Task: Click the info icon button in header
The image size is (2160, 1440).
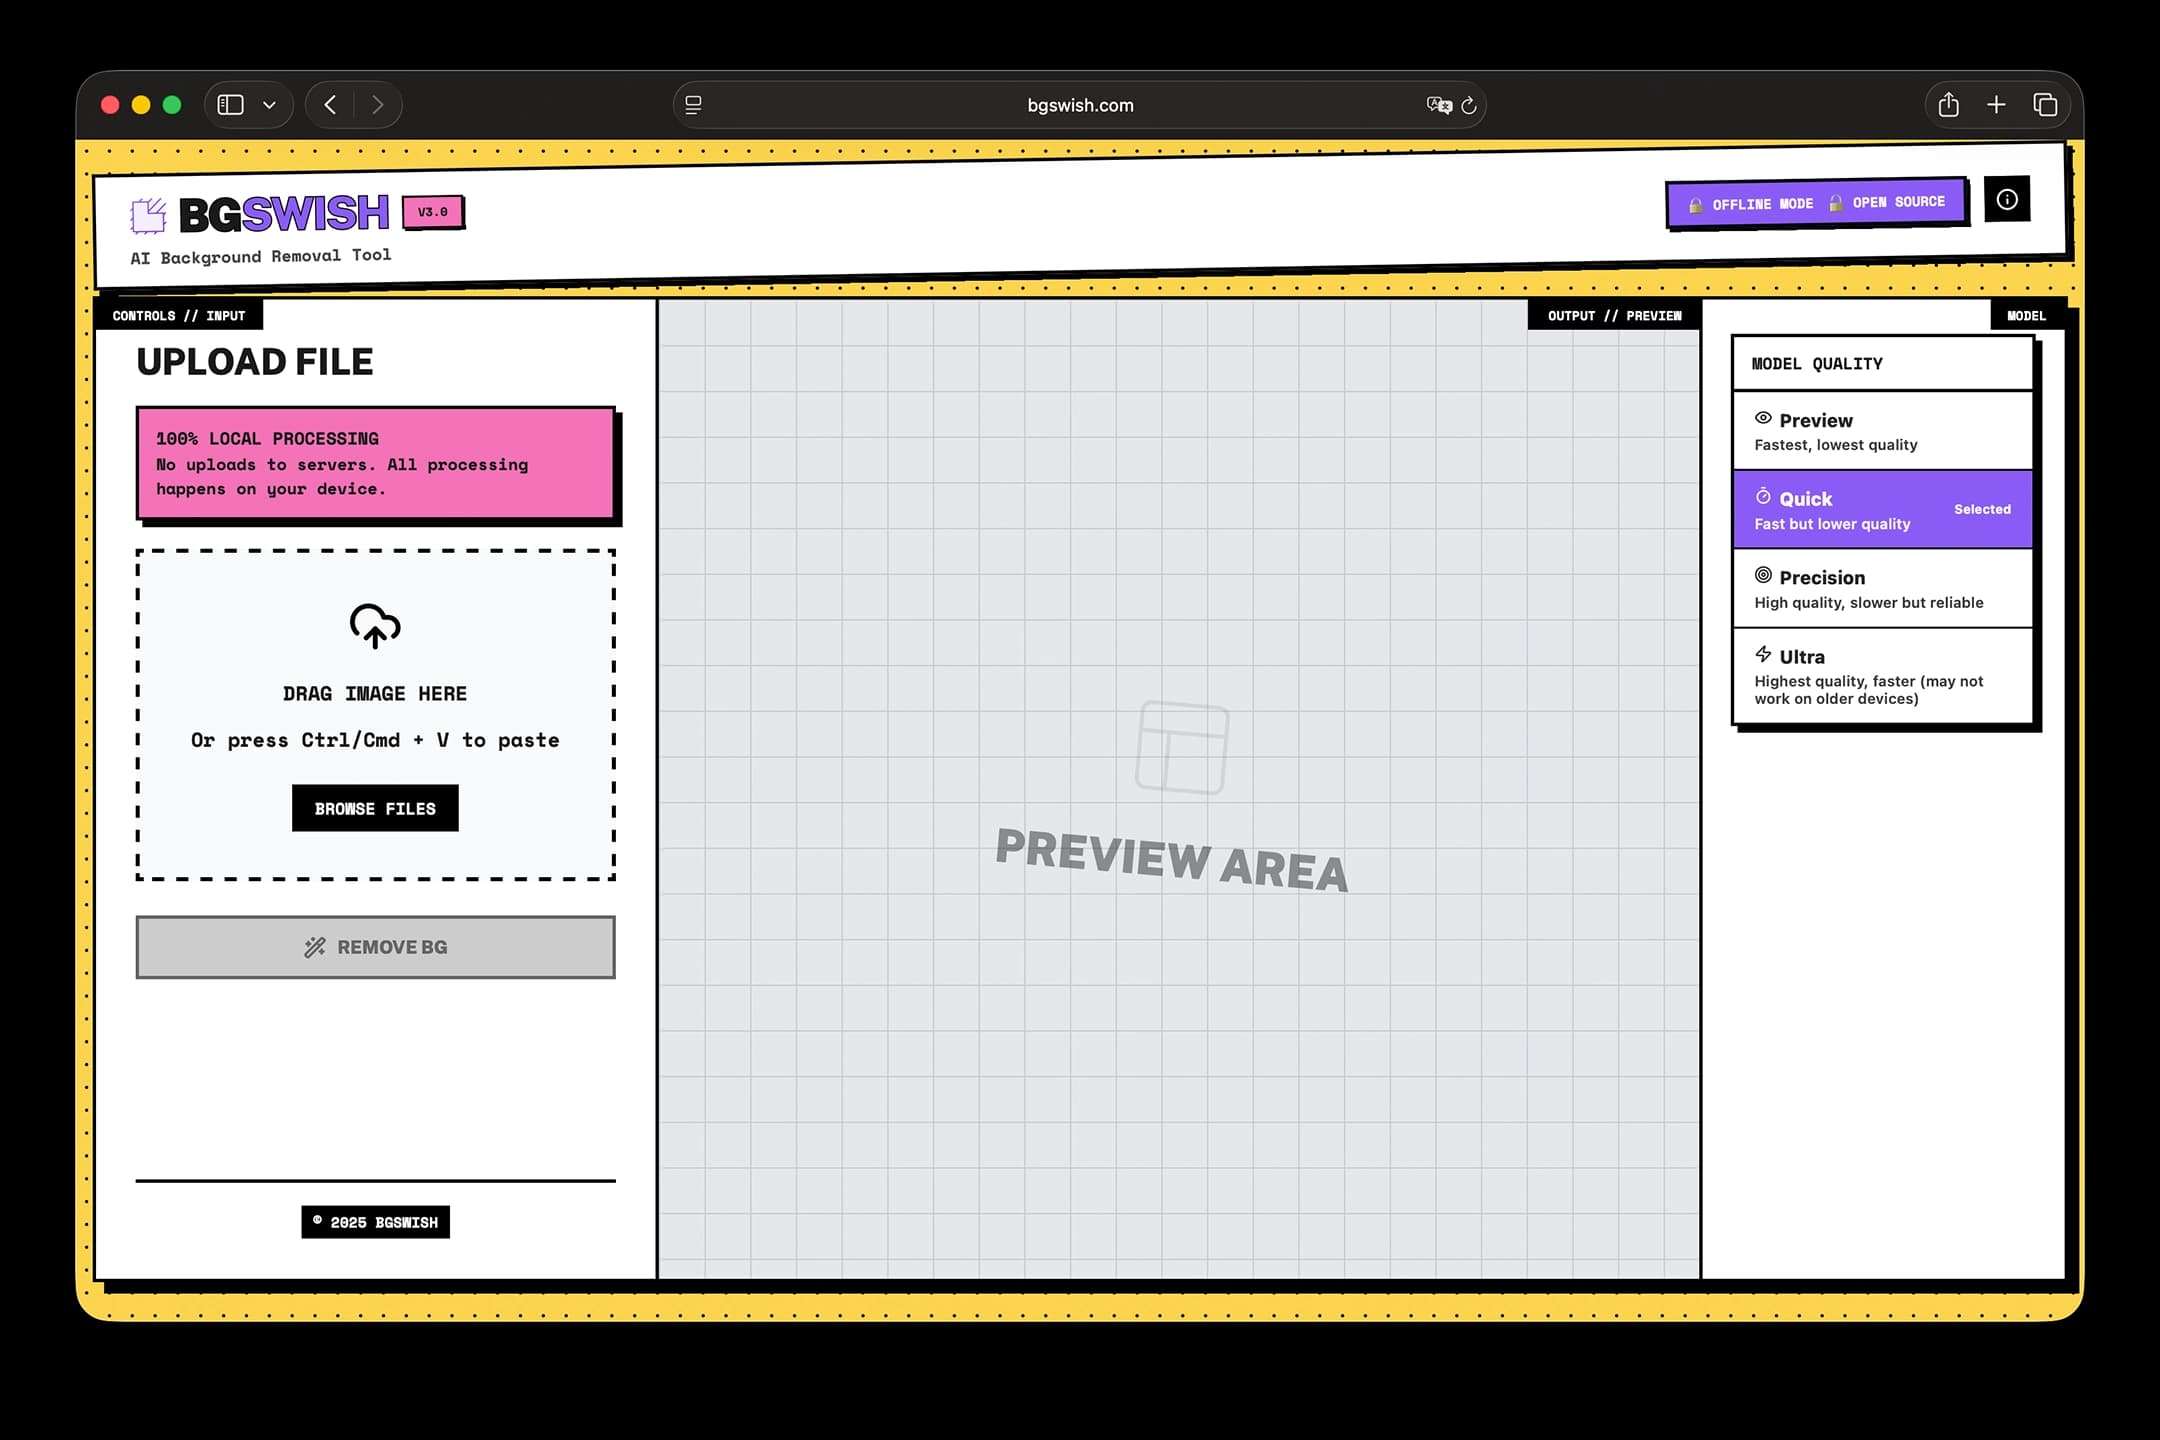Action: [2006, 200]
